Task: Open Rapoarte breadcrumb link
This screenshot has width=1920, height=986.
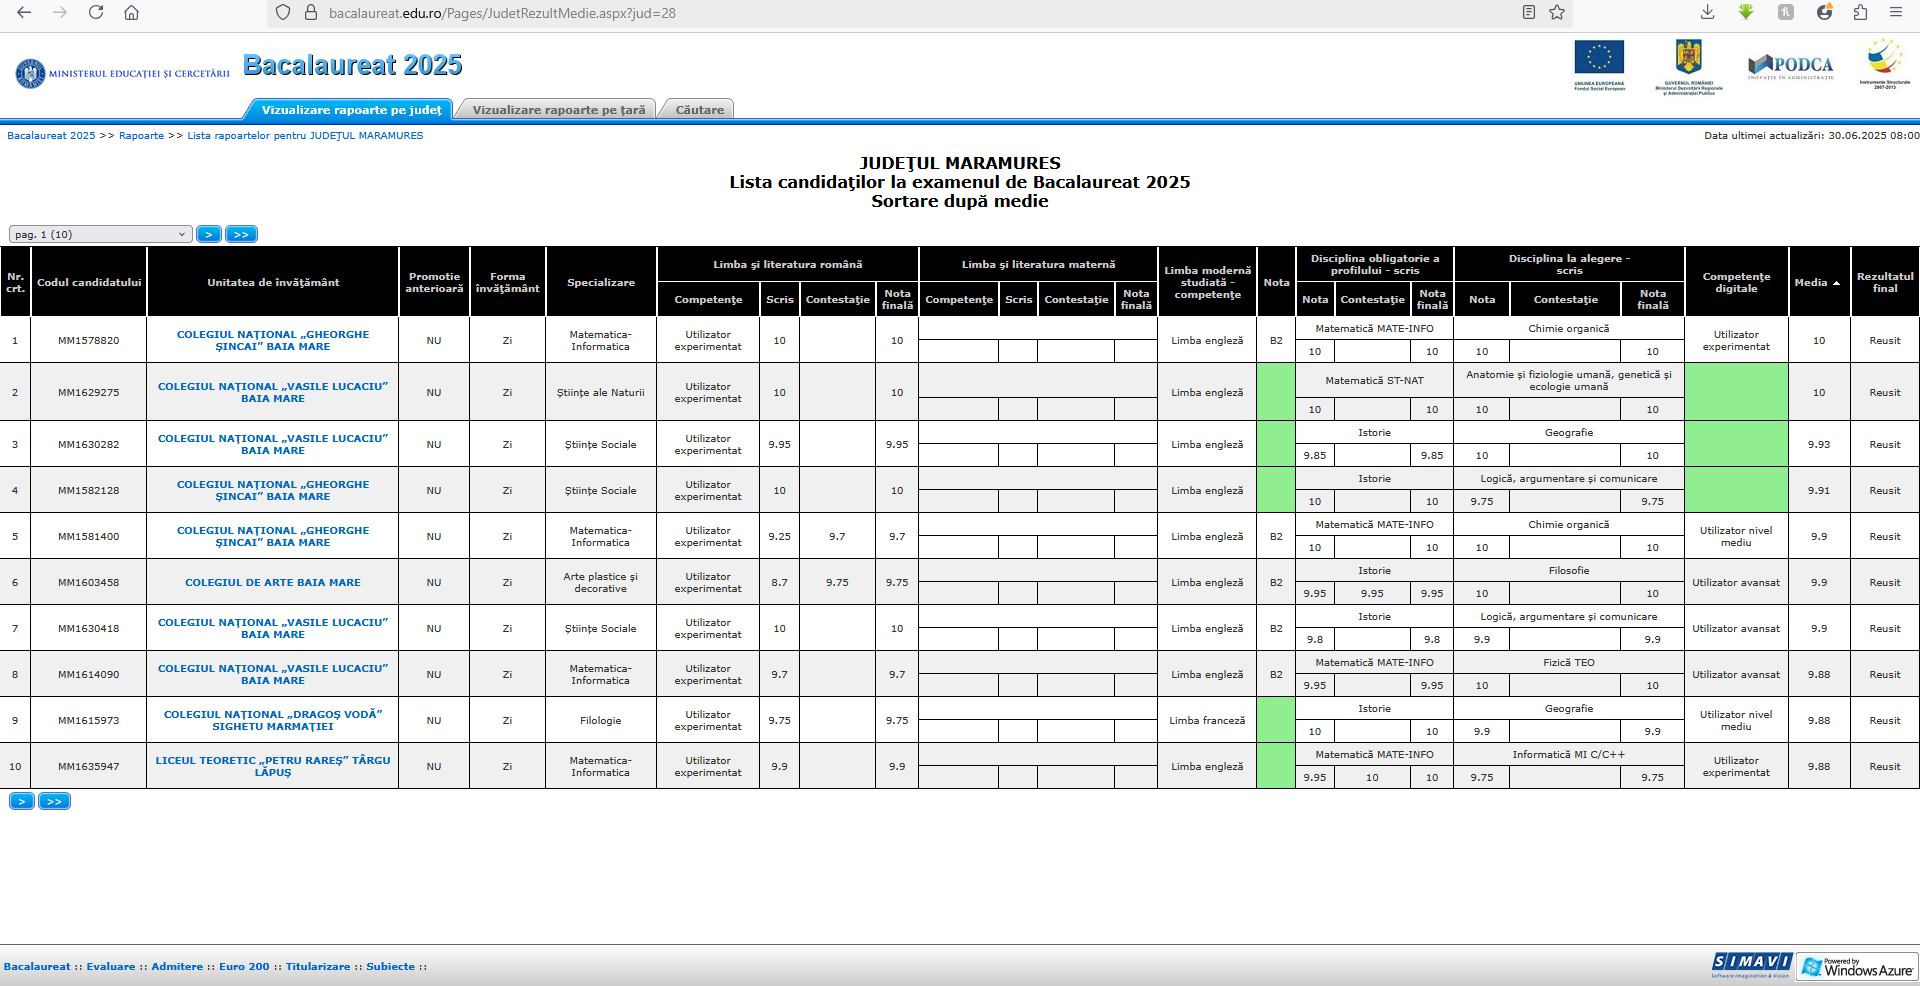Action: pos(141,136)
